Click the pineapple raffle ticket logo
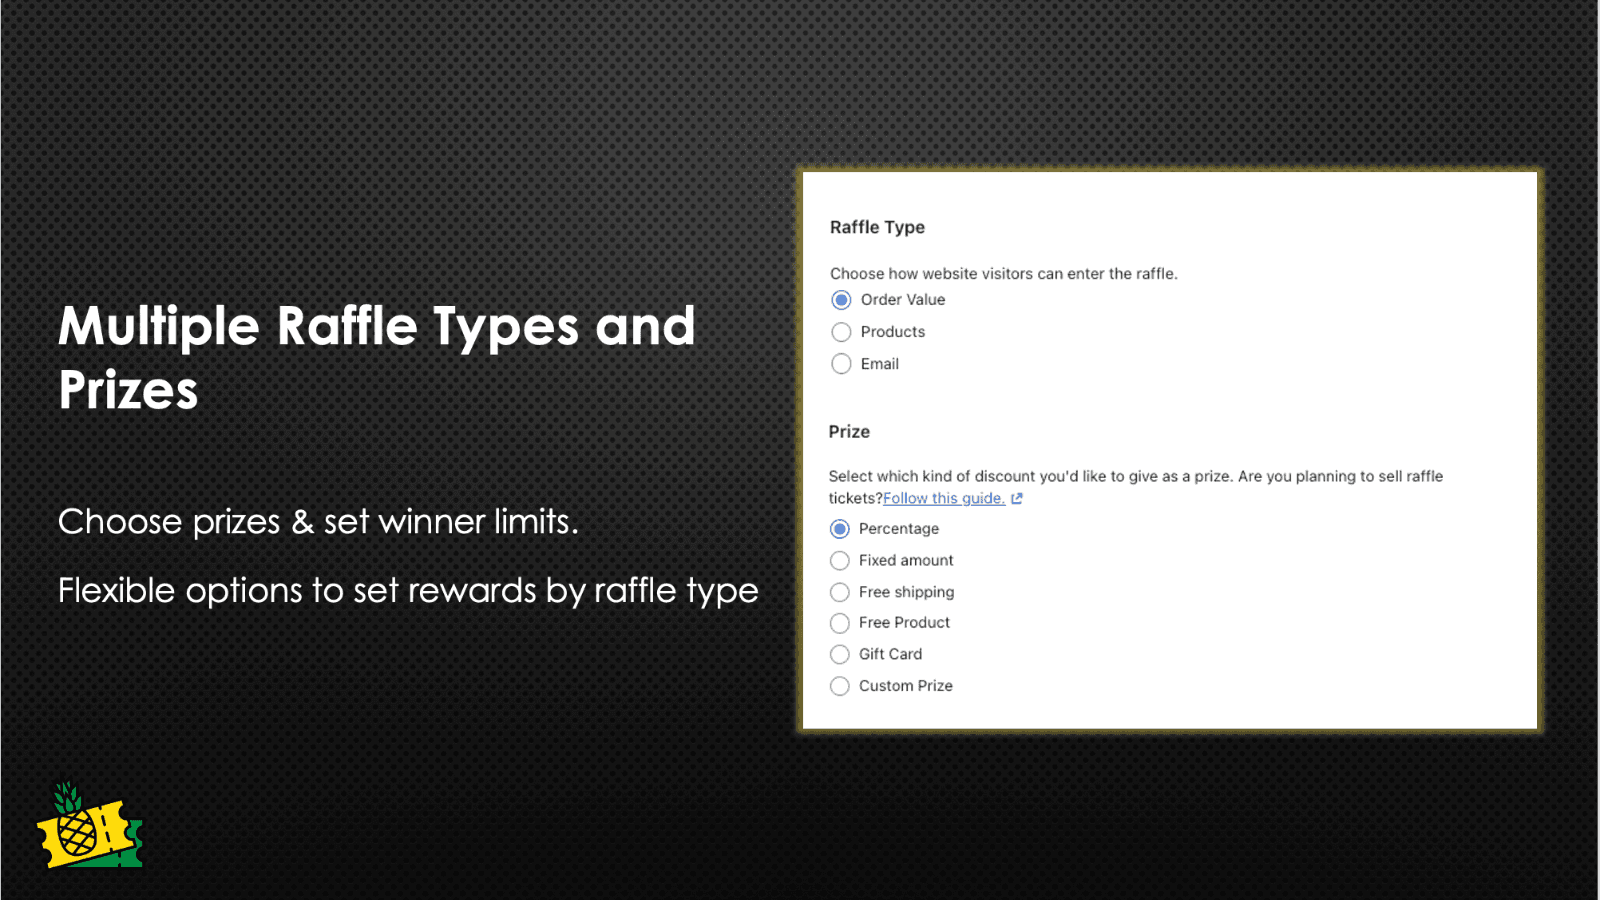Screen dimensions: 1600x900 point(90,826)
